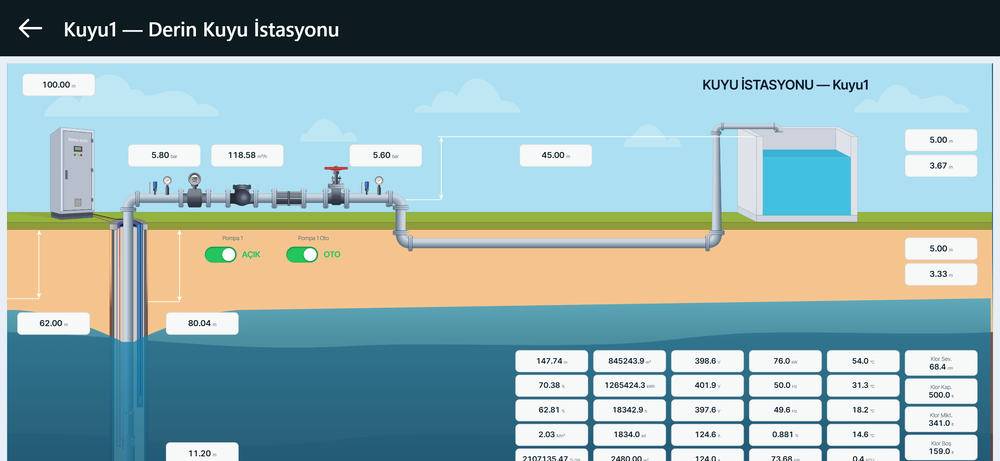The image size is (1000, 461).
Task: Select the 1834.0 count cell
Action: 629,435
